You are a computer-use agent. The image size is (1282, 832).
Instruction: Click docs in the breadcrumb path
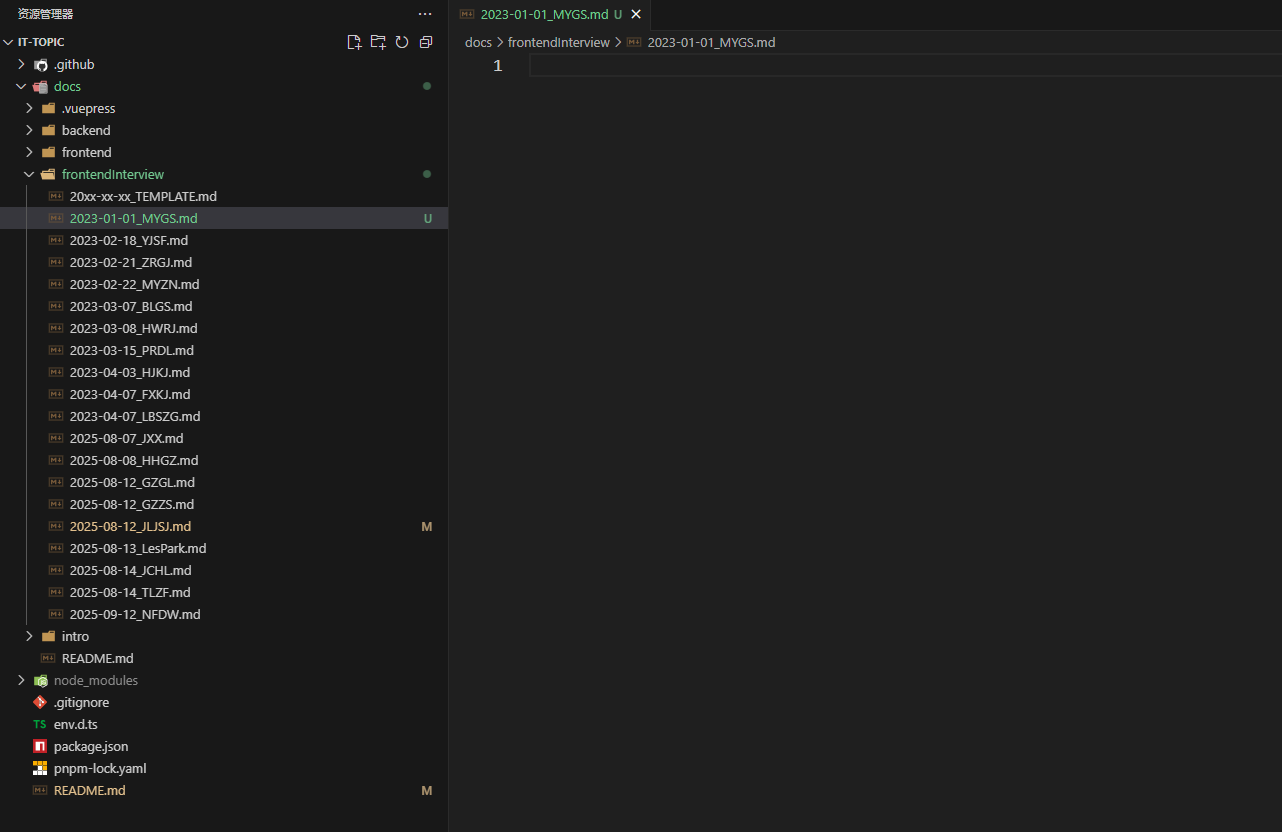[x=478, y=42]
